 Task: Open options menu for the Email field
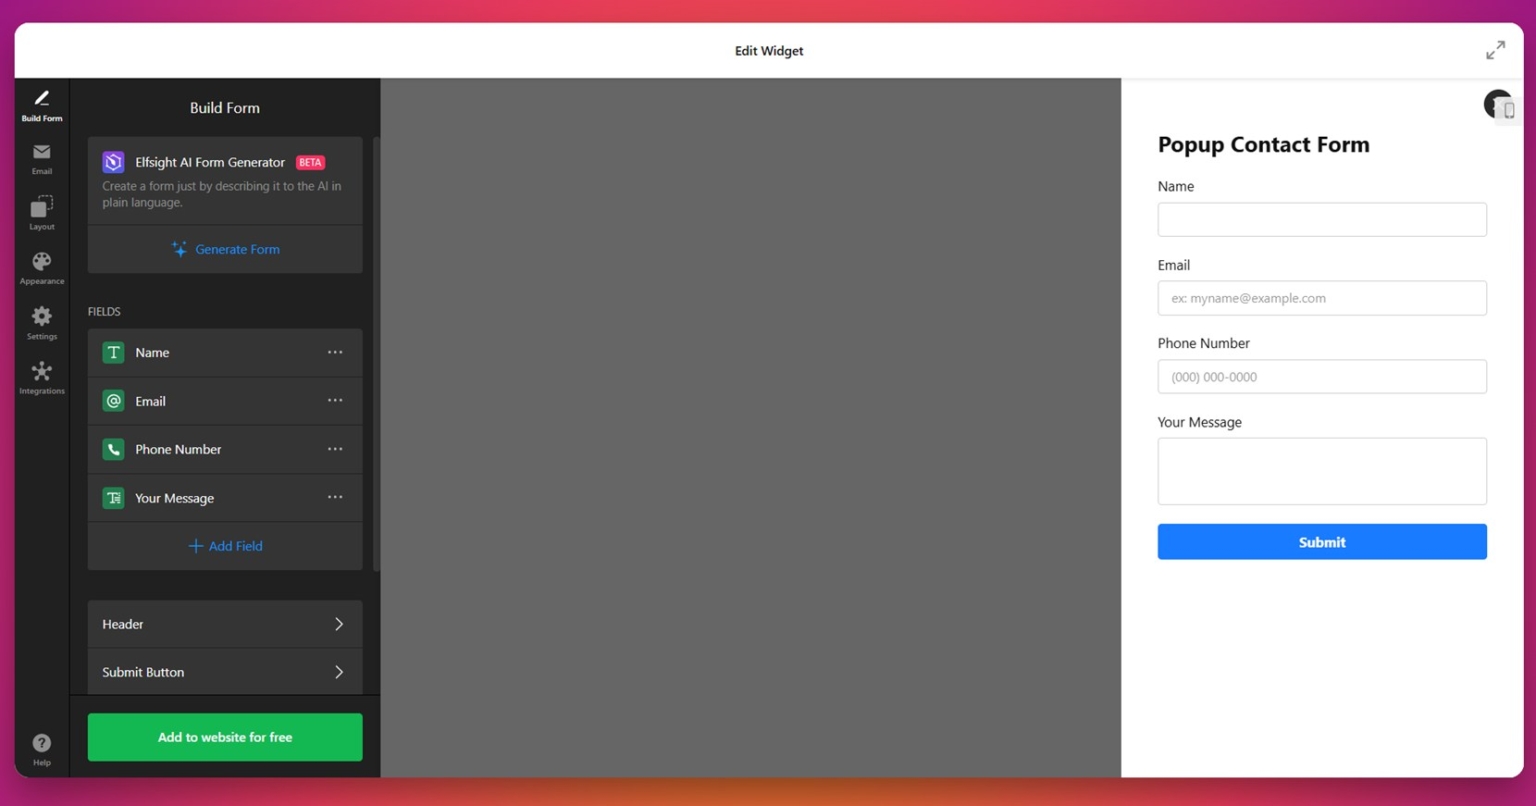coord(336,401)
